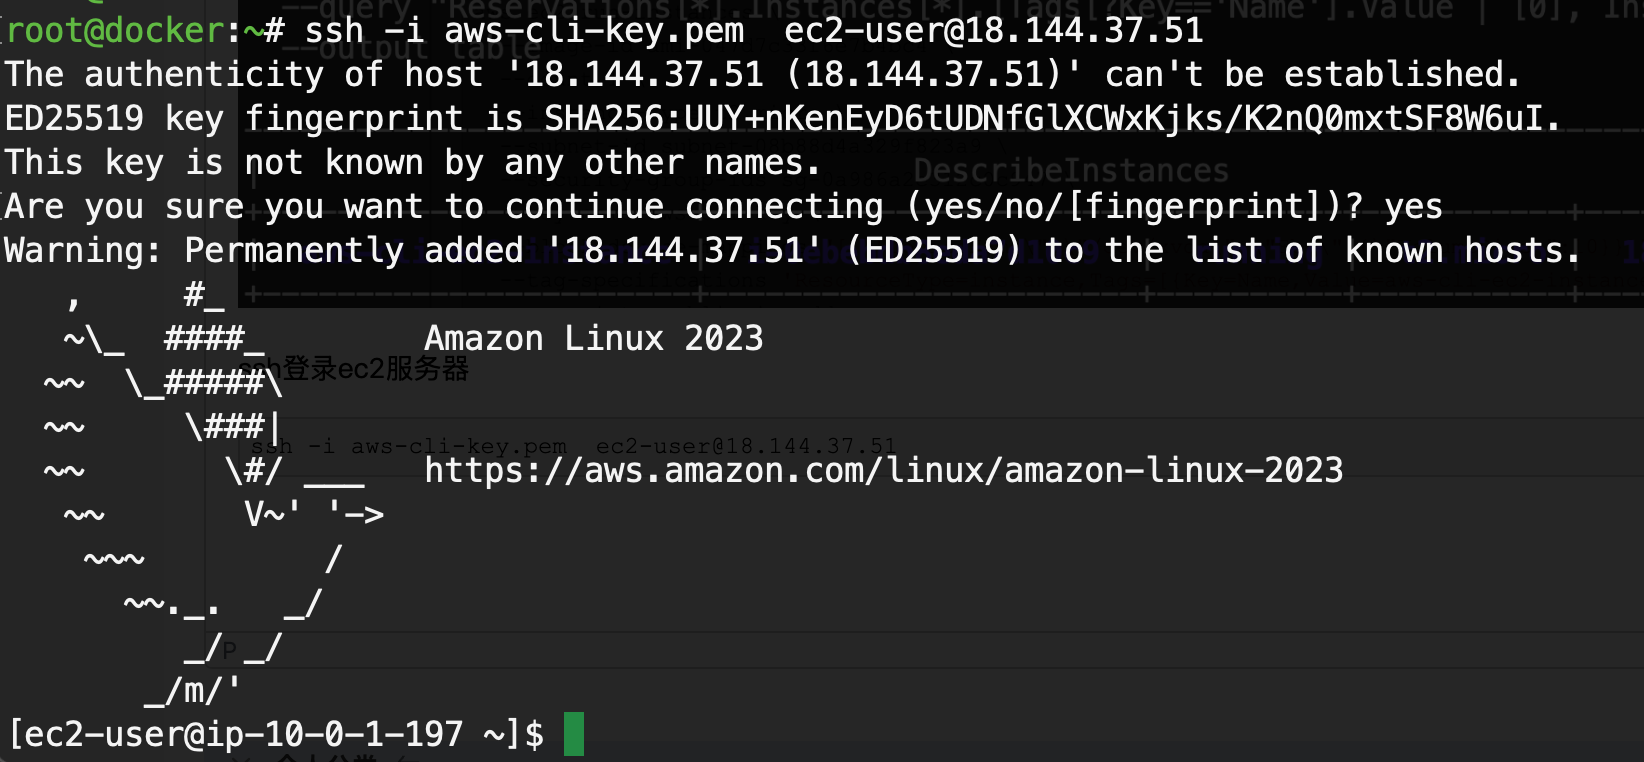This screenshot has height=762, width=1644.
Task: Click aws-cli-key.pem in the ssh command
Action: [x=594, y=30]
